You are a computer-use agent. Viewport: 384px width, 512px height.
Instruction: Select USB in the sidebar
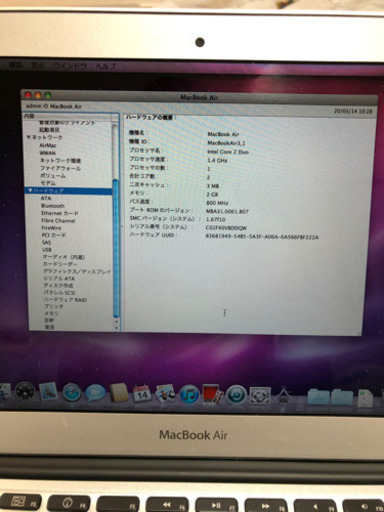[x=47, y=250]
